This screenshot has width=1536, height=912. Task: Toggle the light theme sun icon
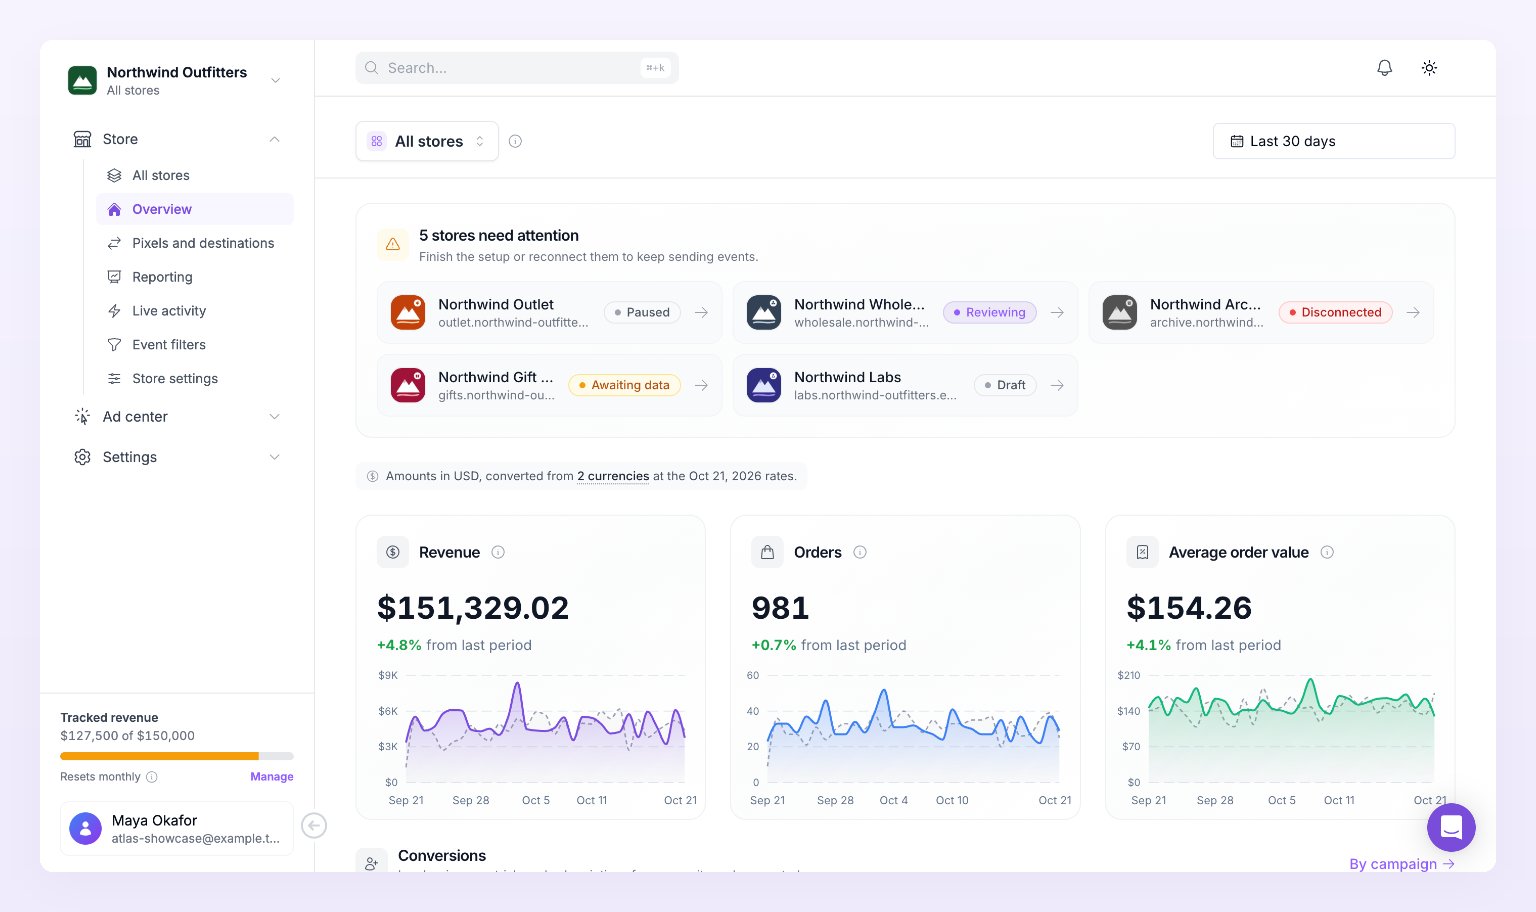1429,68
